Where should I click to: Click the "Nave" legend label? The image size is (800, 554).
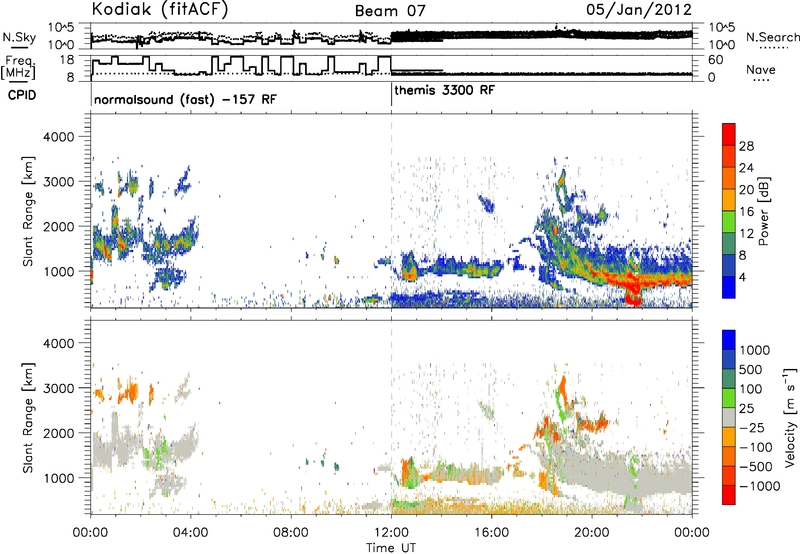pyautogui.click(x=760, y=69)
